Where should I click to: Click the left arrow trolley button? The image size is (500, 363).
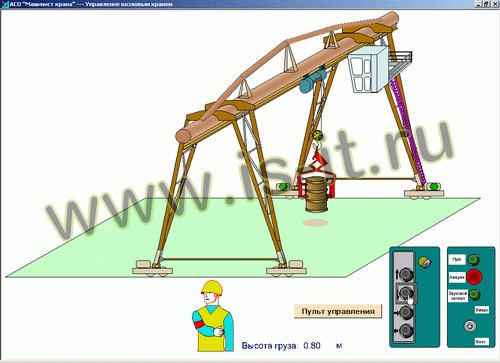pos(406,331)
